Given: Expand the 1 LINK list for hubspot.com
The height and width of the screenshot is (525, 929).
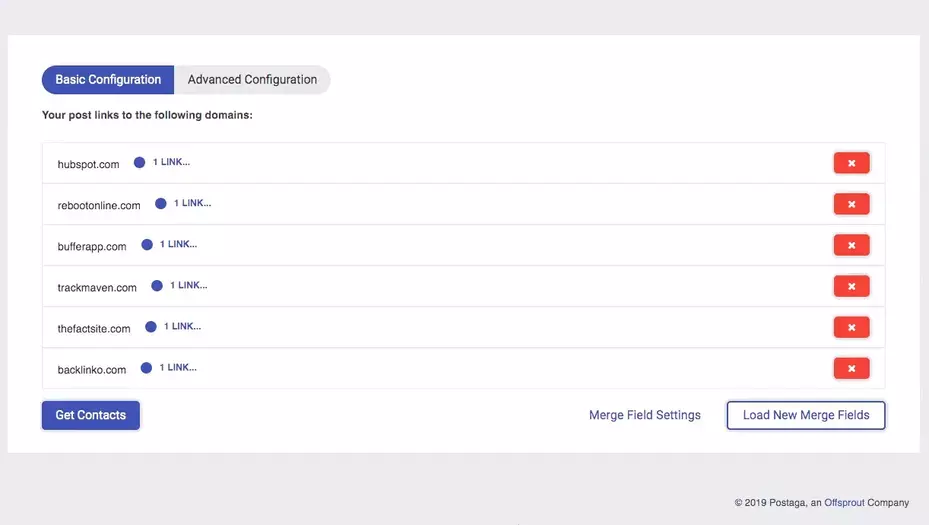Looking at the screenshot, I should point(171,162).
